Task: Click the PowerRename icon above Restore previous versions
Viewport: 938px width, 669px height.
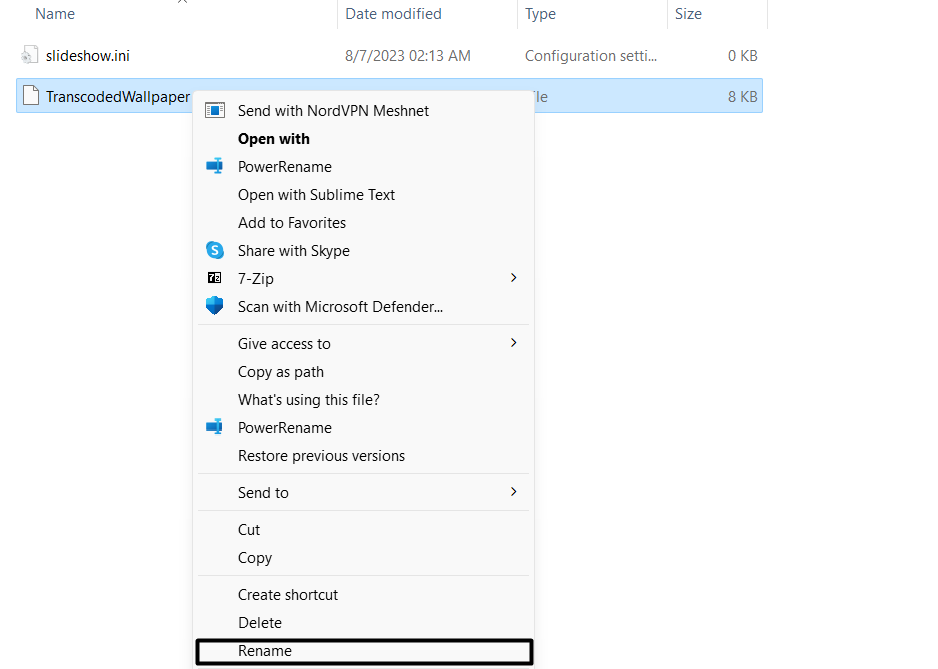Action: [x=214, y=427]
